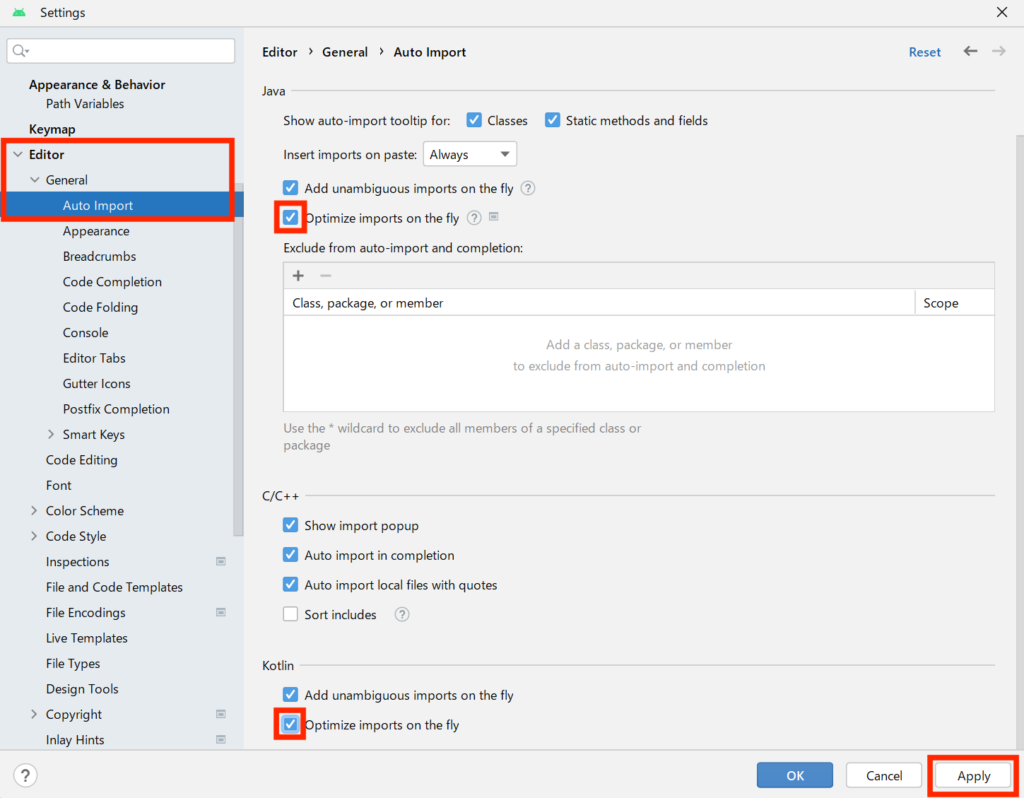Screen dimensions: 1024x798
Task: Click the Scope column header
Action: click(x=955, y=302)
